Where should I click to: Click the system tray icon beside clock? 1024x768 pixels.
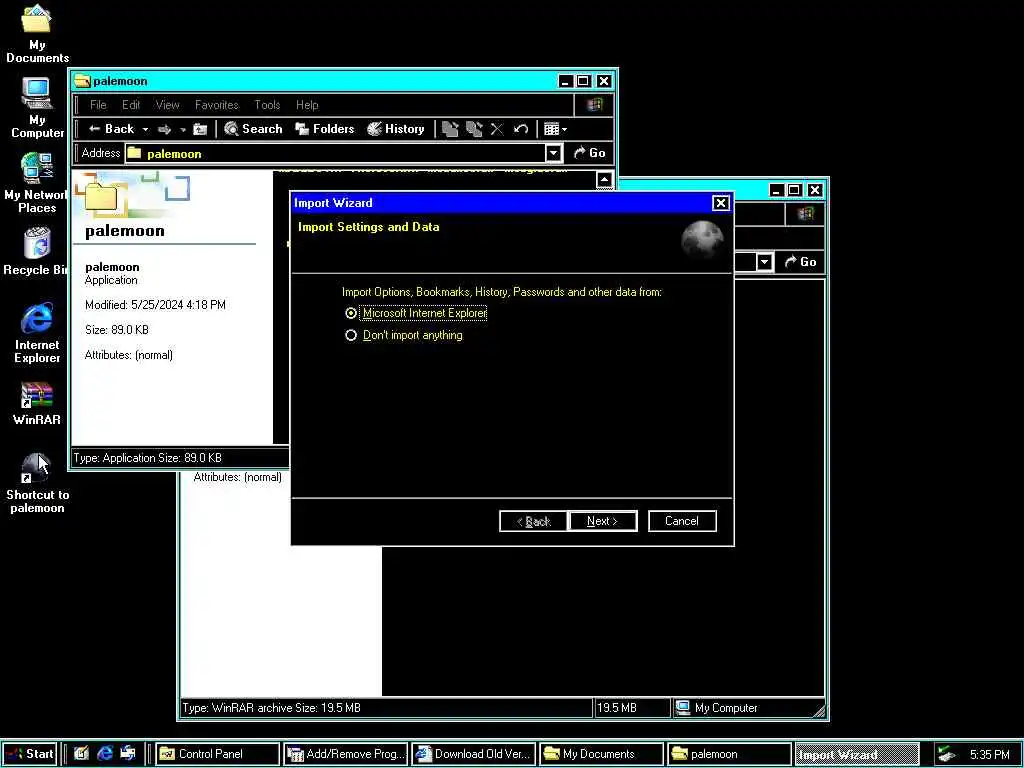[946, 754]
